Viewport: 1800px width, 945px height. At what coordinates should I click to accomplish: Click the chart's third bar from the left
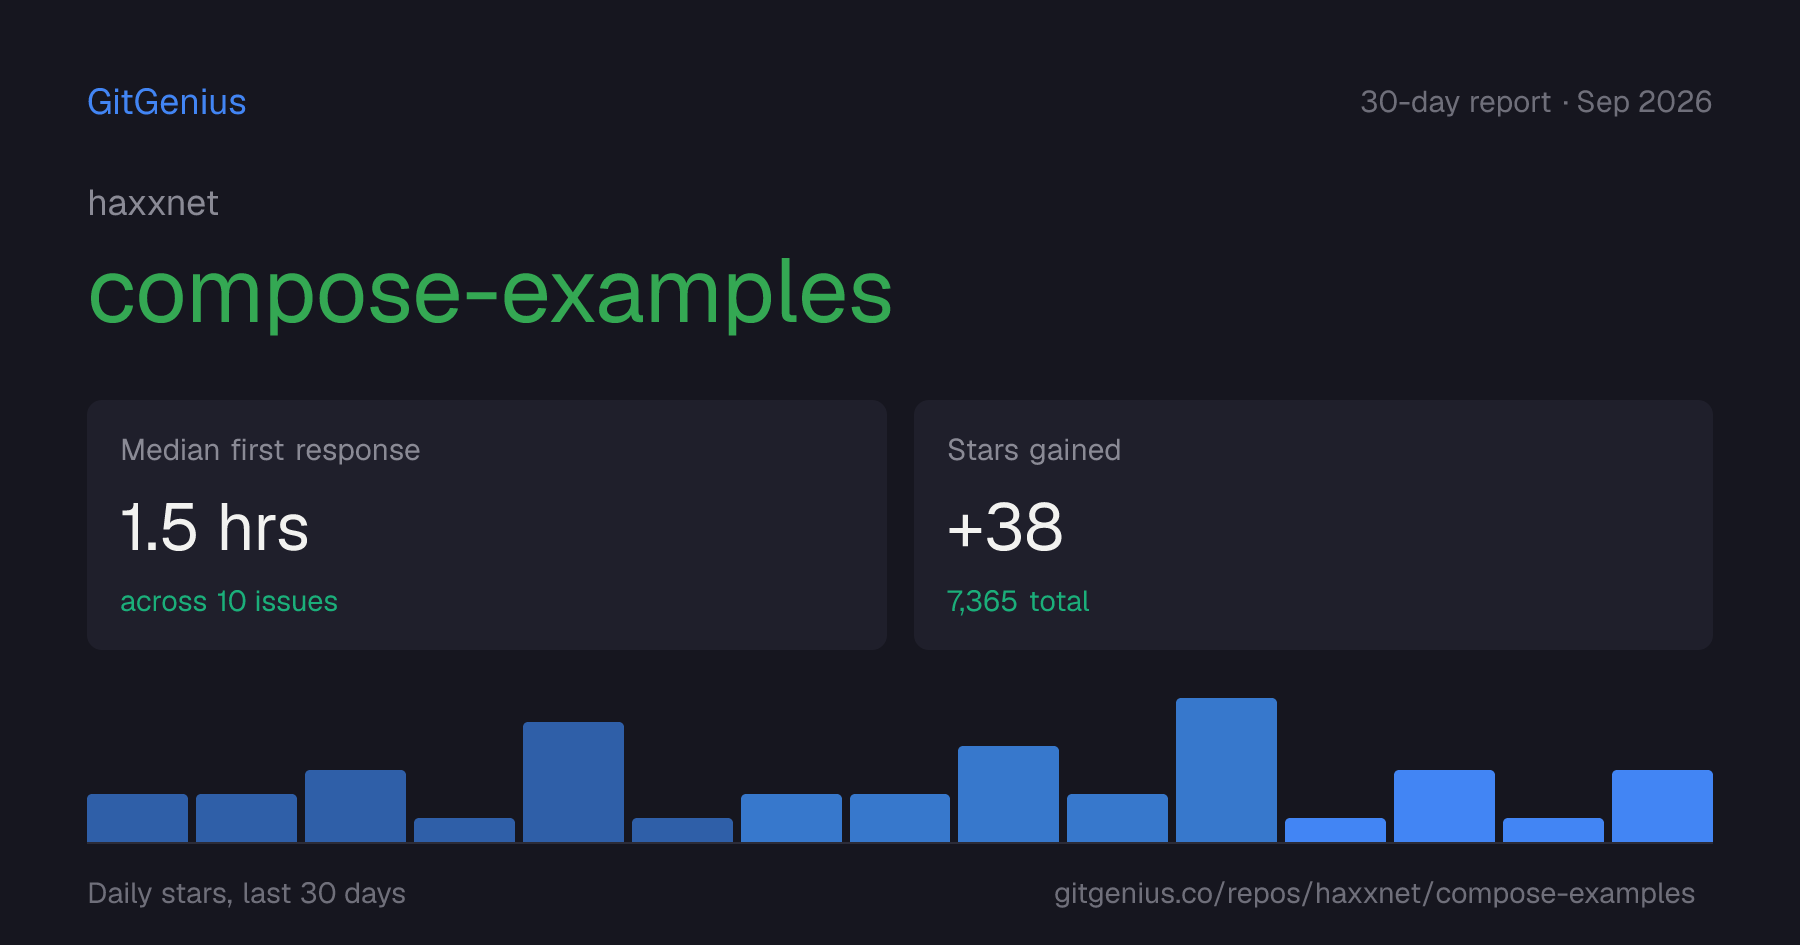coord(355,806)
